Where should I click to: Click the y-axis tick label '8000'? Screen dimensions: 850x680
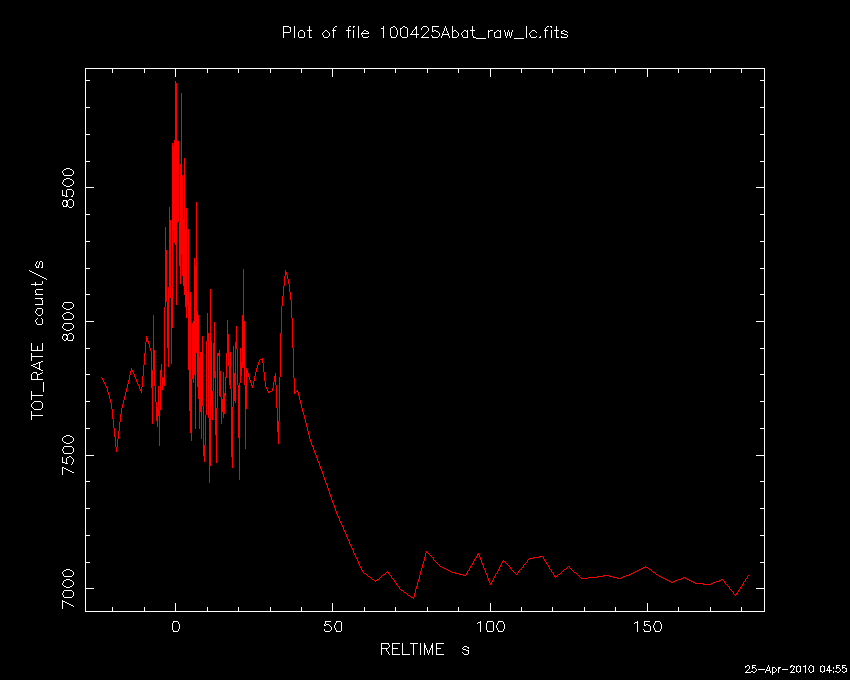68,322
